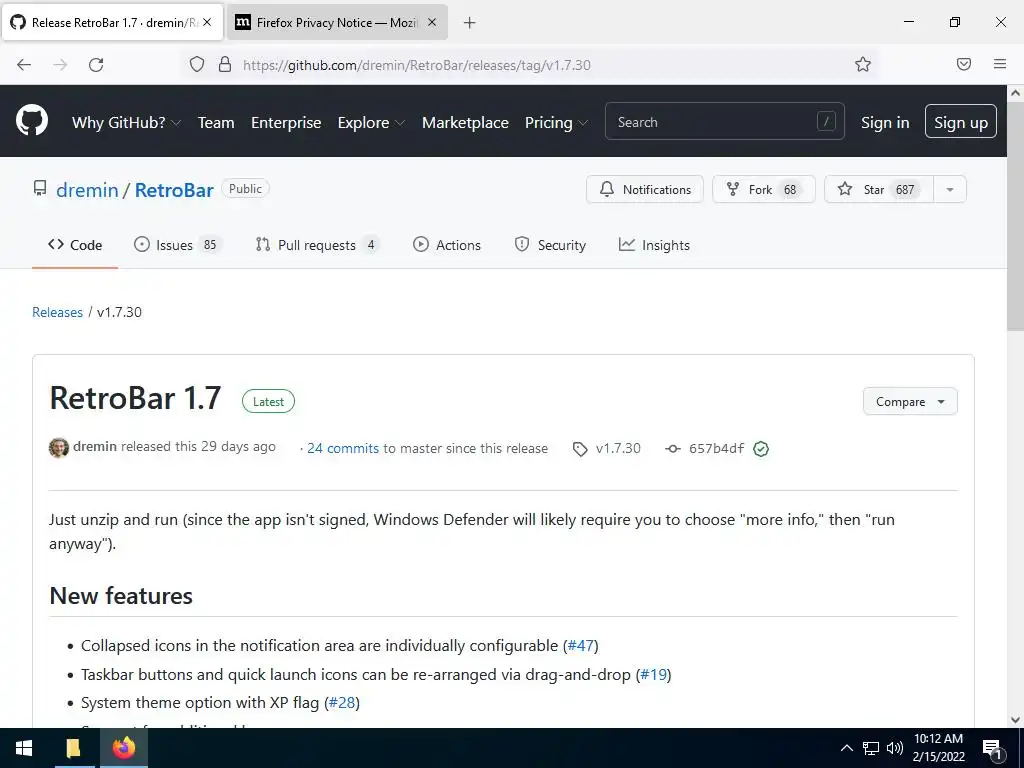1024x768 pixels.
Task: Open the Star list dropdown arrow
Action: tap(950, 189)
